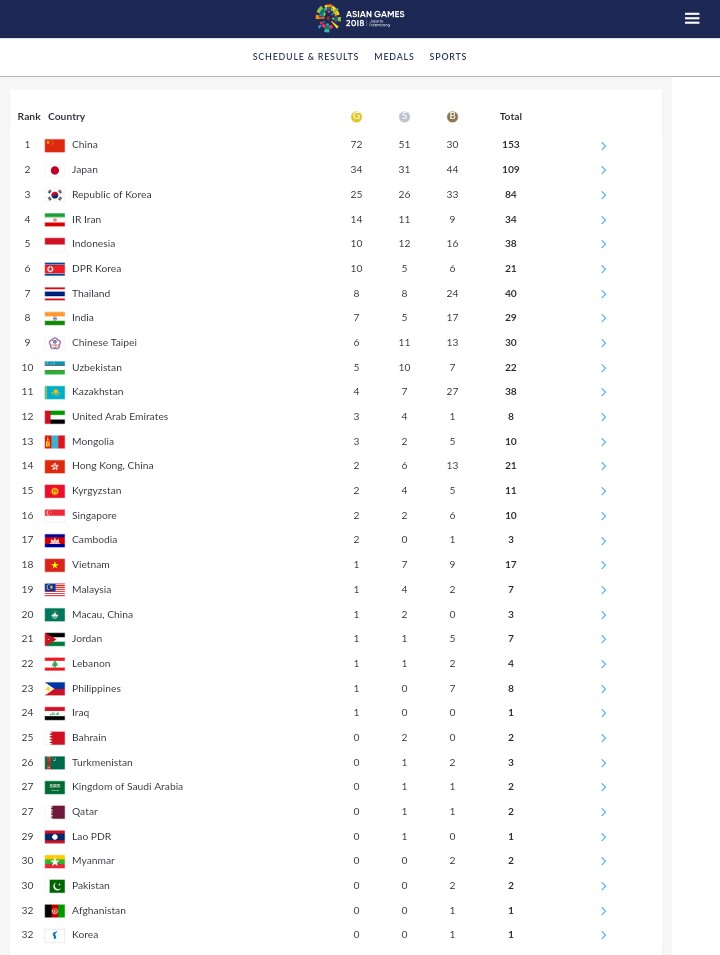Click the Japan flag icon
This screenshot has height=955, width=720.
click(55, 170)
